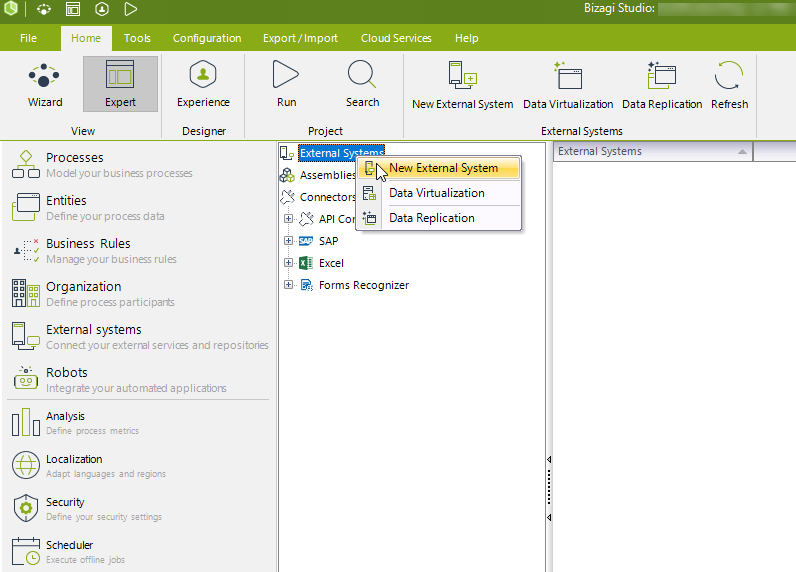Screen dimensions: 796x572
Task: Open the Export / Import ribbon tab
Action: point(300,38)
